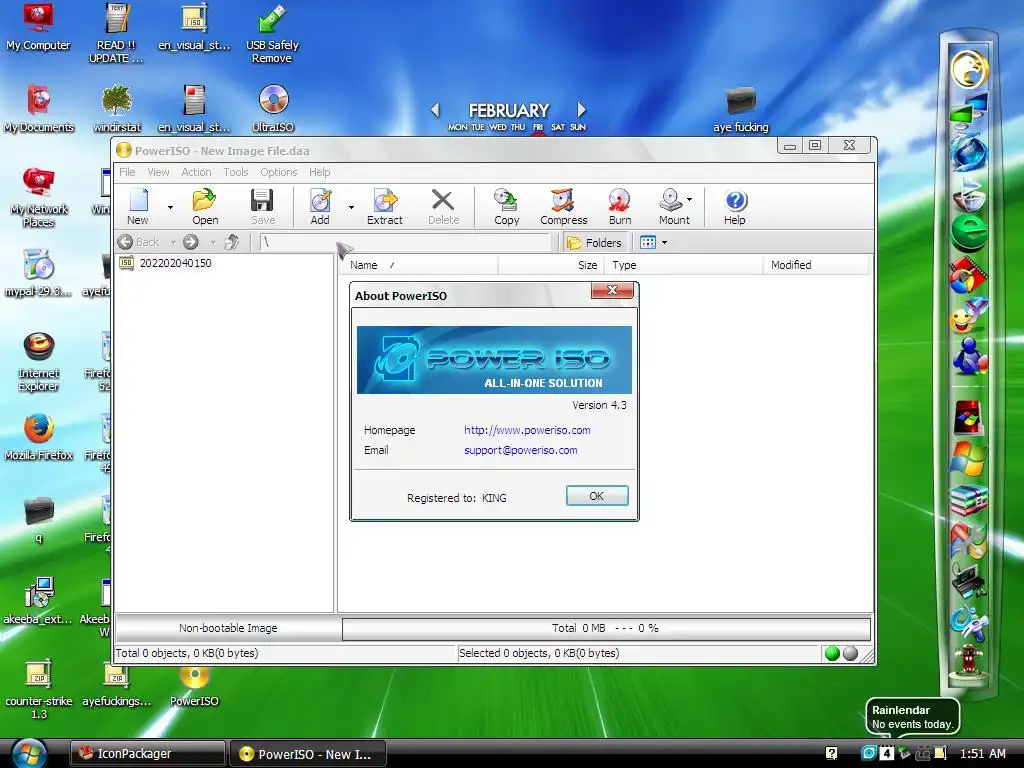Open the File menu in PowerISO
Image resolution: width=1024 pixels, height=768 pixels.
(x=127, y=172)
